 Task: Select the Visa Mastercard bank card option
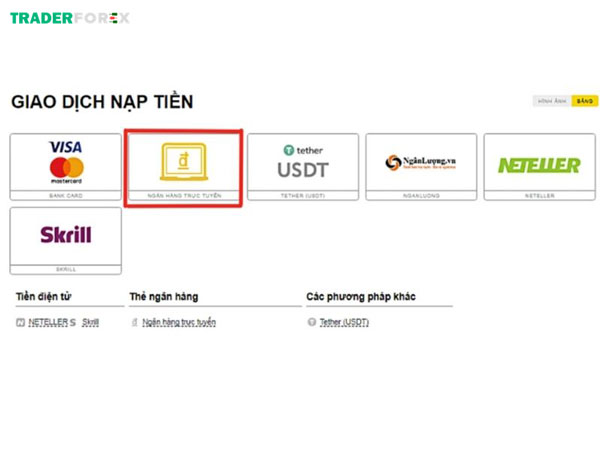click(x=66, y=167)
